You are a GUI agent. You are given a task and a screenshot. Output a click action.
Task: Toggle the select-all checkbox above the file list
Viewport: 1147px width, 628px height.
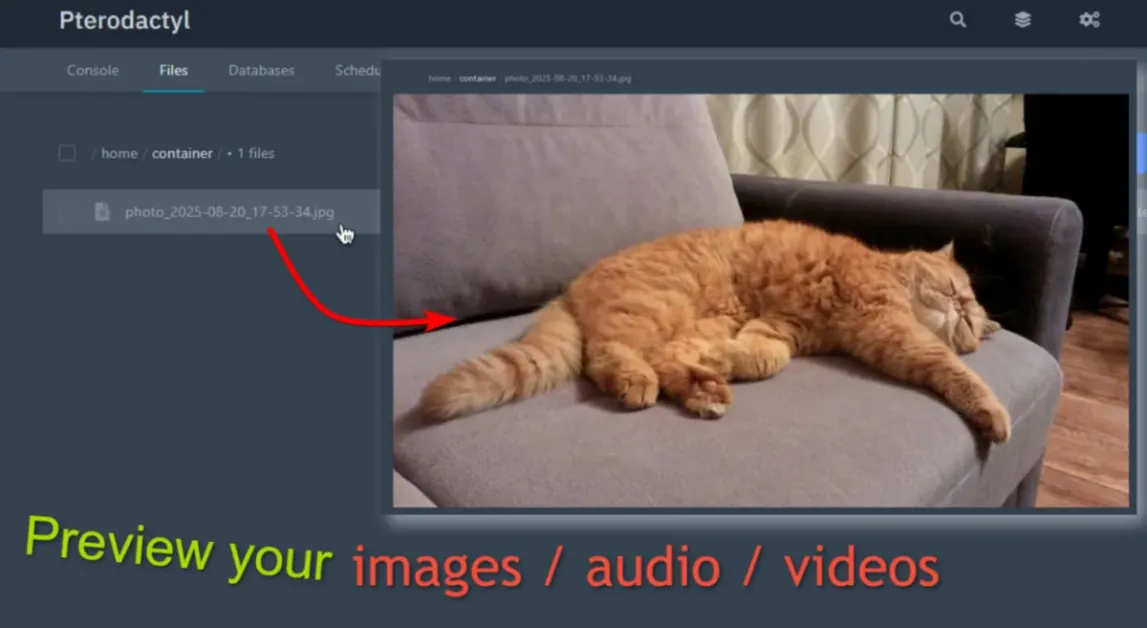(x=67, y=153)
